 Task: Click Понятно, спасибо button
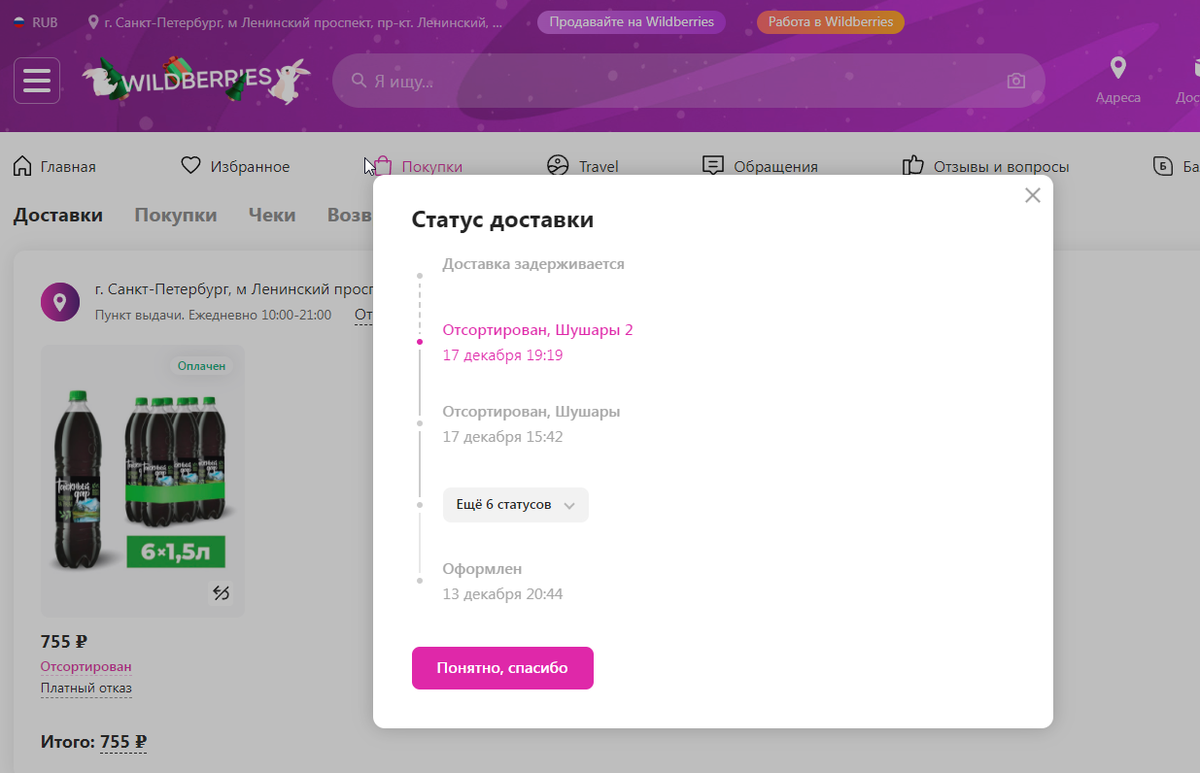click(503, 668)
